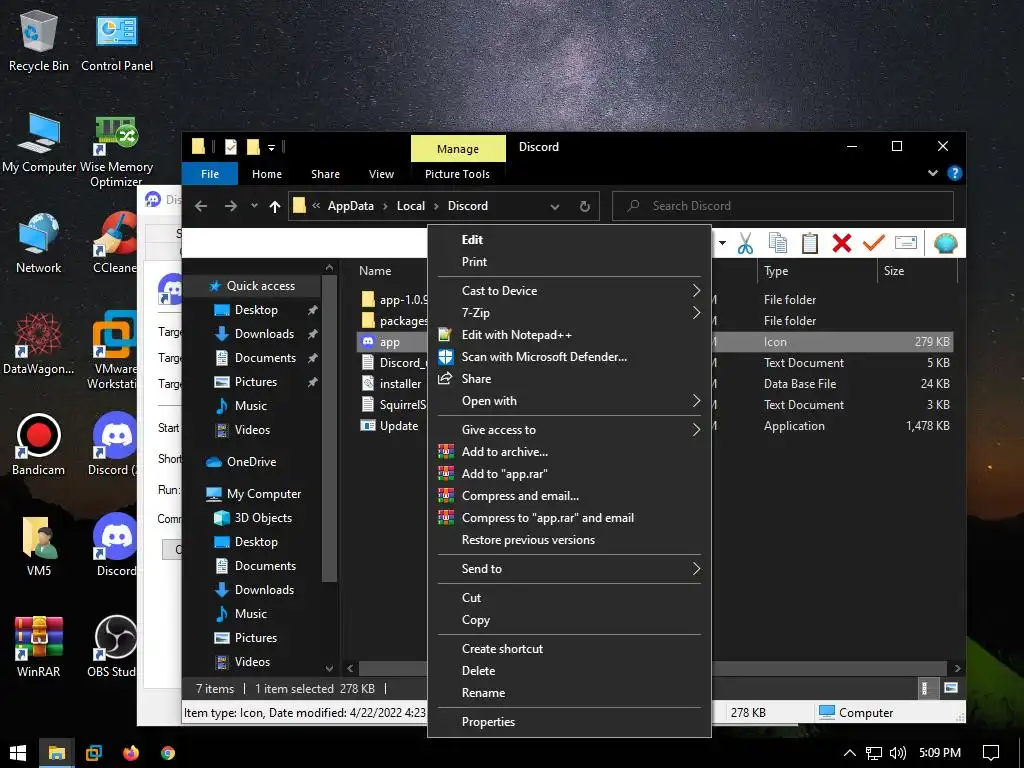The image size is (1024, 768).
Task: Click the Copy toolbar icon
Action: [x=777, y=244]
